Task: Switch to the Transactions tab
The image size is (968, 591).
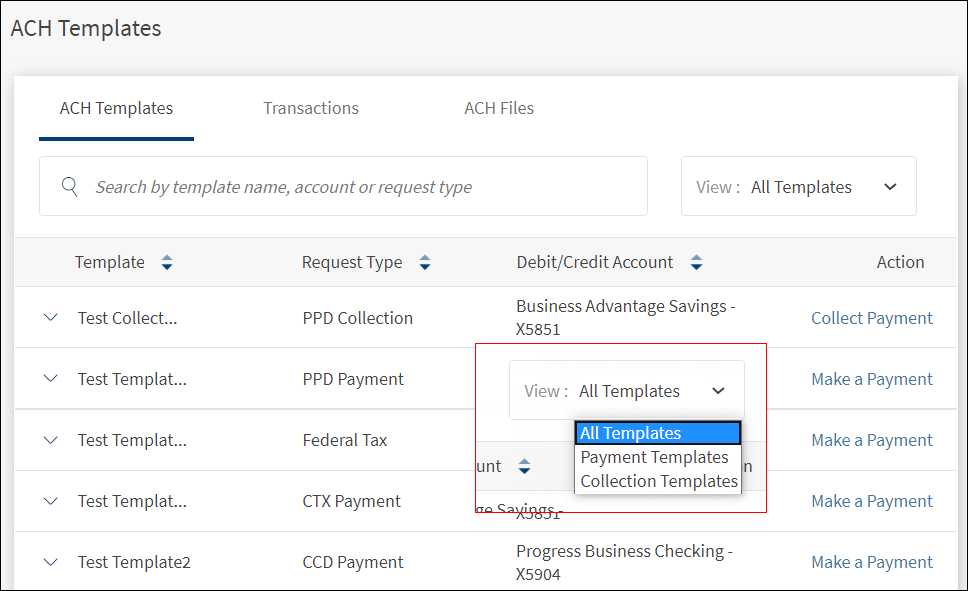Action: [311, 108]
